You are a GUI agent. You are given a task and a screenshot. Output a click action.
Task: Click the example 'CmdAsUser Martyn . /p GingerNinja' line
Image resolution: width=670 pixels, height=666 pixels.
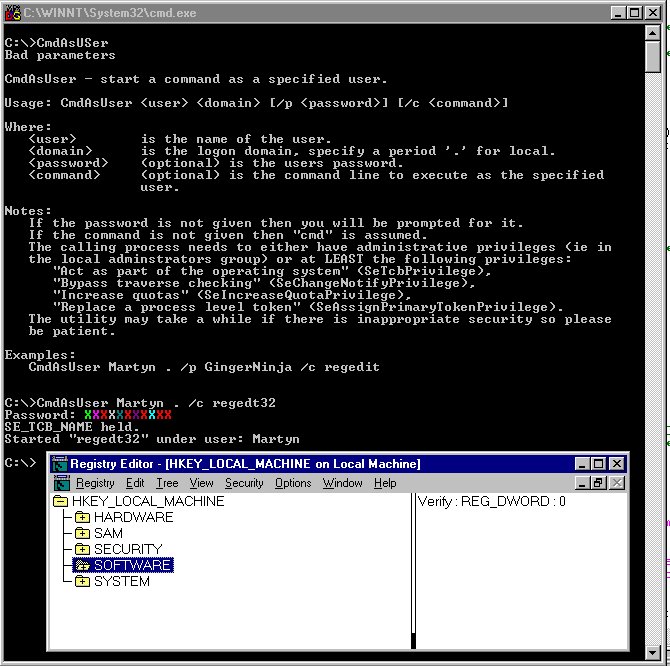click(x=204, y=367)
